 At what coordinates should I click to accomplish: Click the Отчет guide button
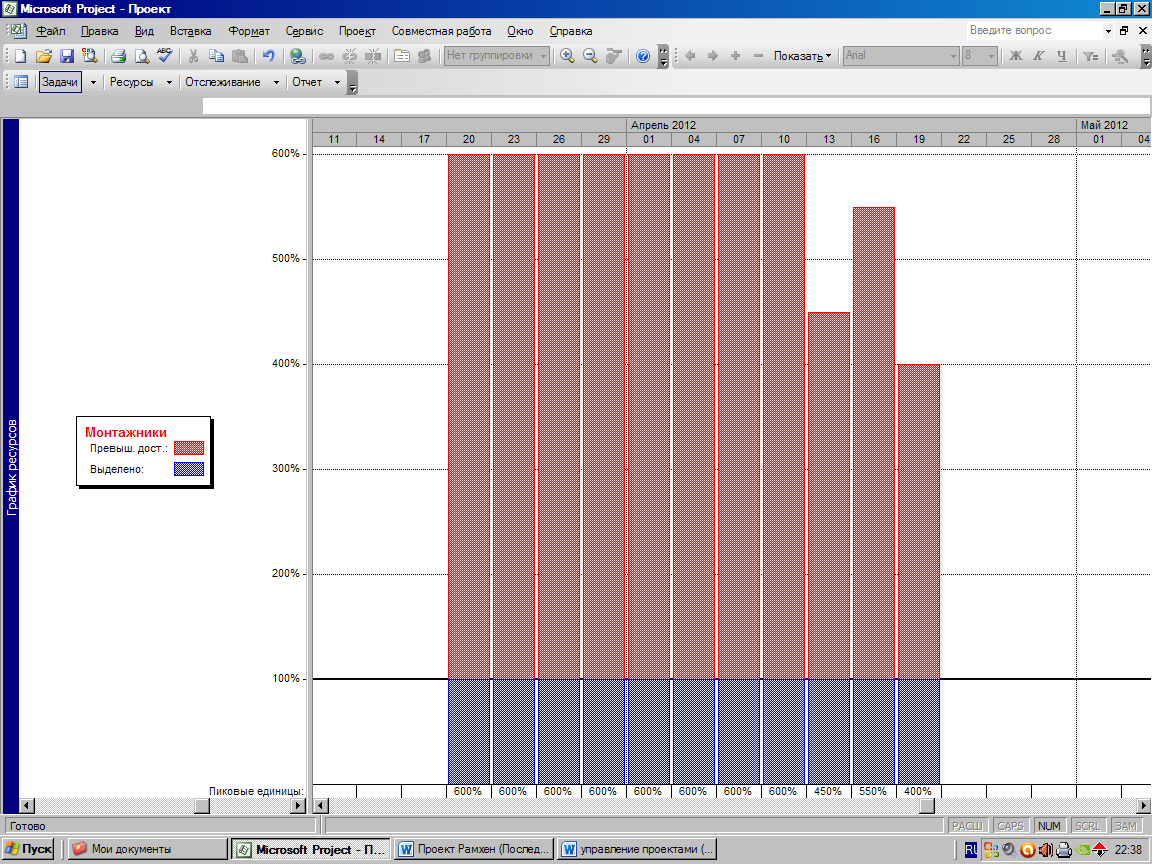click(x=307, y=82)
